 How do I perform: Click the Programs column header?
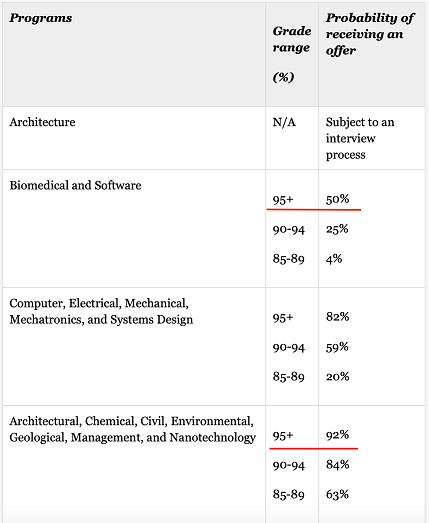41,18
